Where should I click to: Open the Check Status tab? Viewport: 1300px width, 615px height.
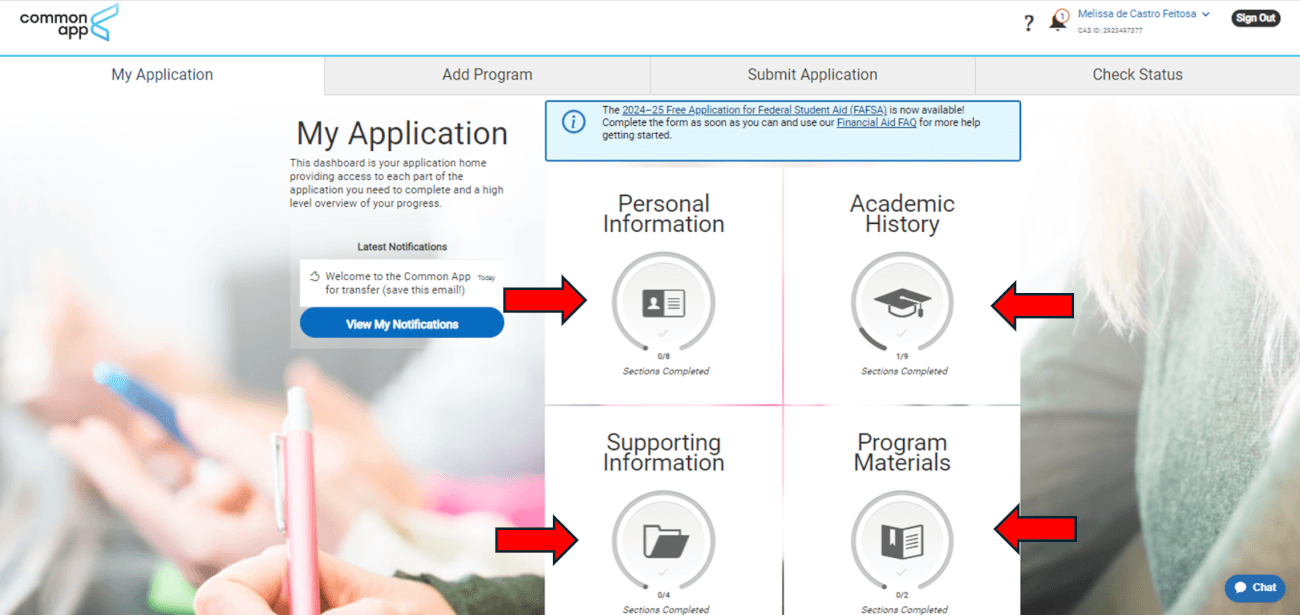[x=1137, y=75]
